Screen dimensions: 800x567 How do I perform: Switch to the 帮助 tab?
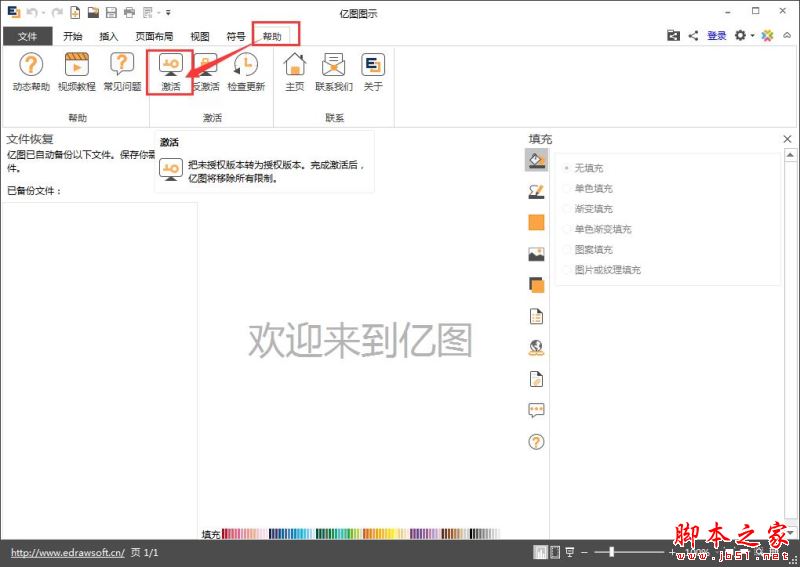272,36
